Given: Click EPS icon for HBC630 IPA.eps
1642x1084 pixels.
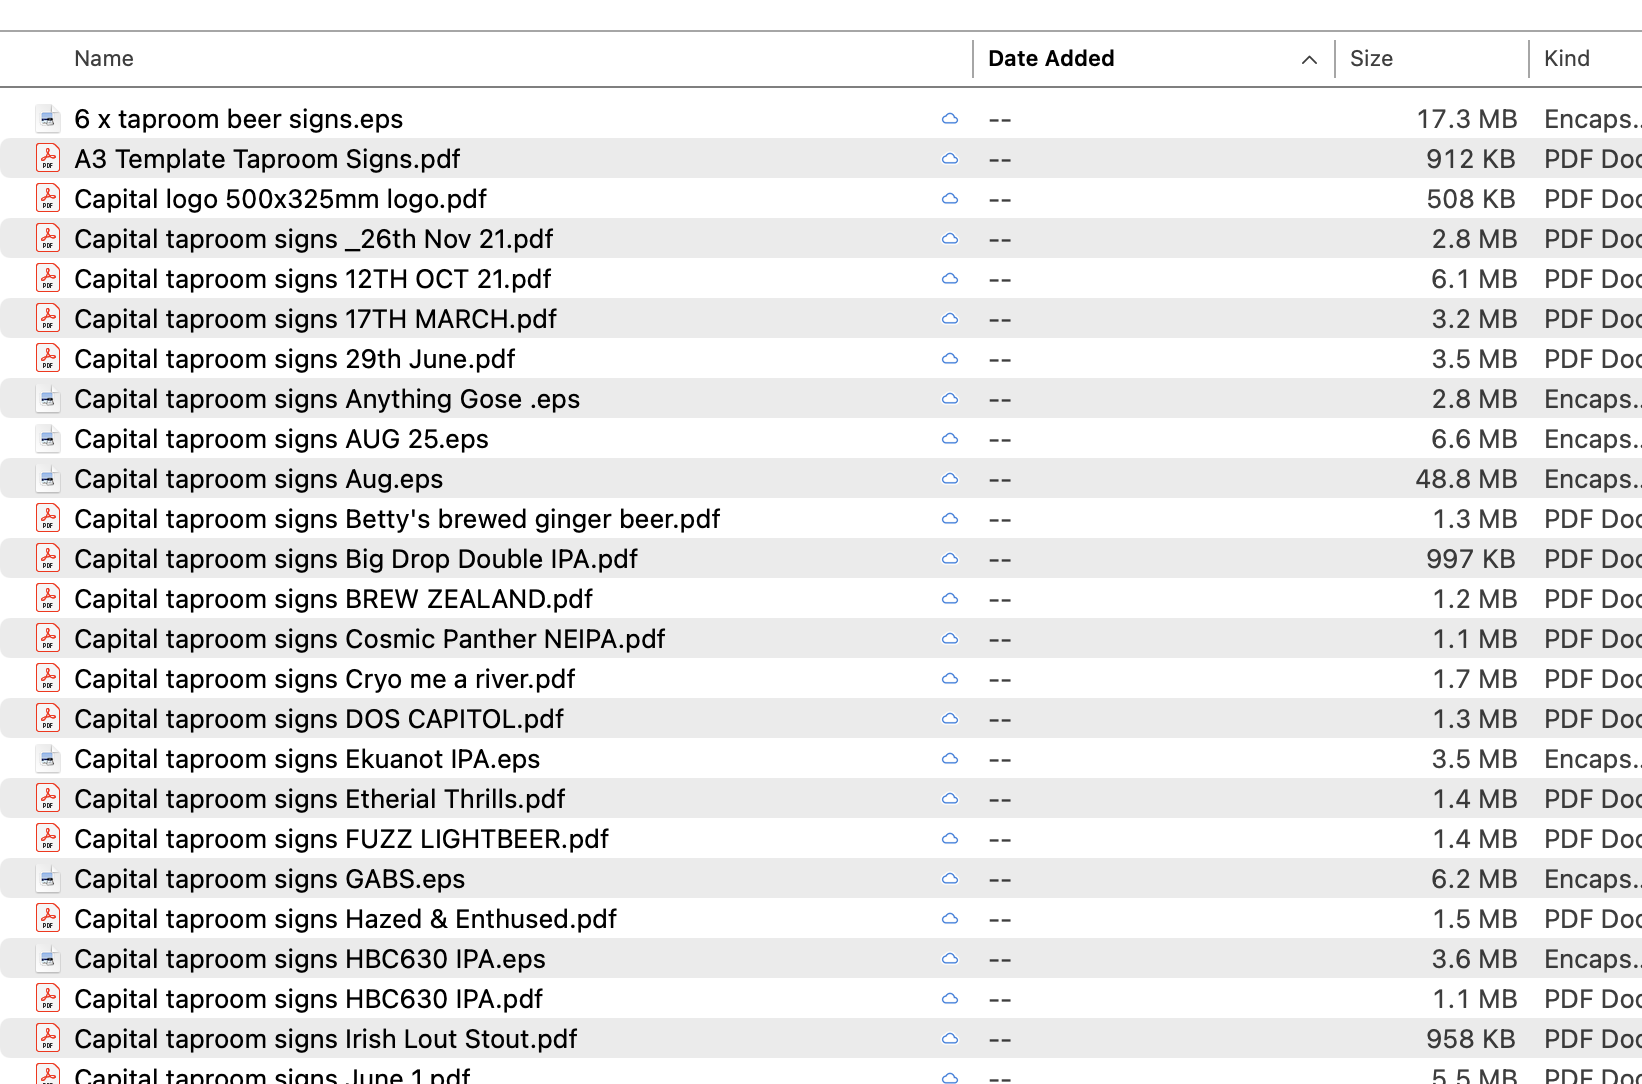Looking at the screenshot, I should click(48, 959).
